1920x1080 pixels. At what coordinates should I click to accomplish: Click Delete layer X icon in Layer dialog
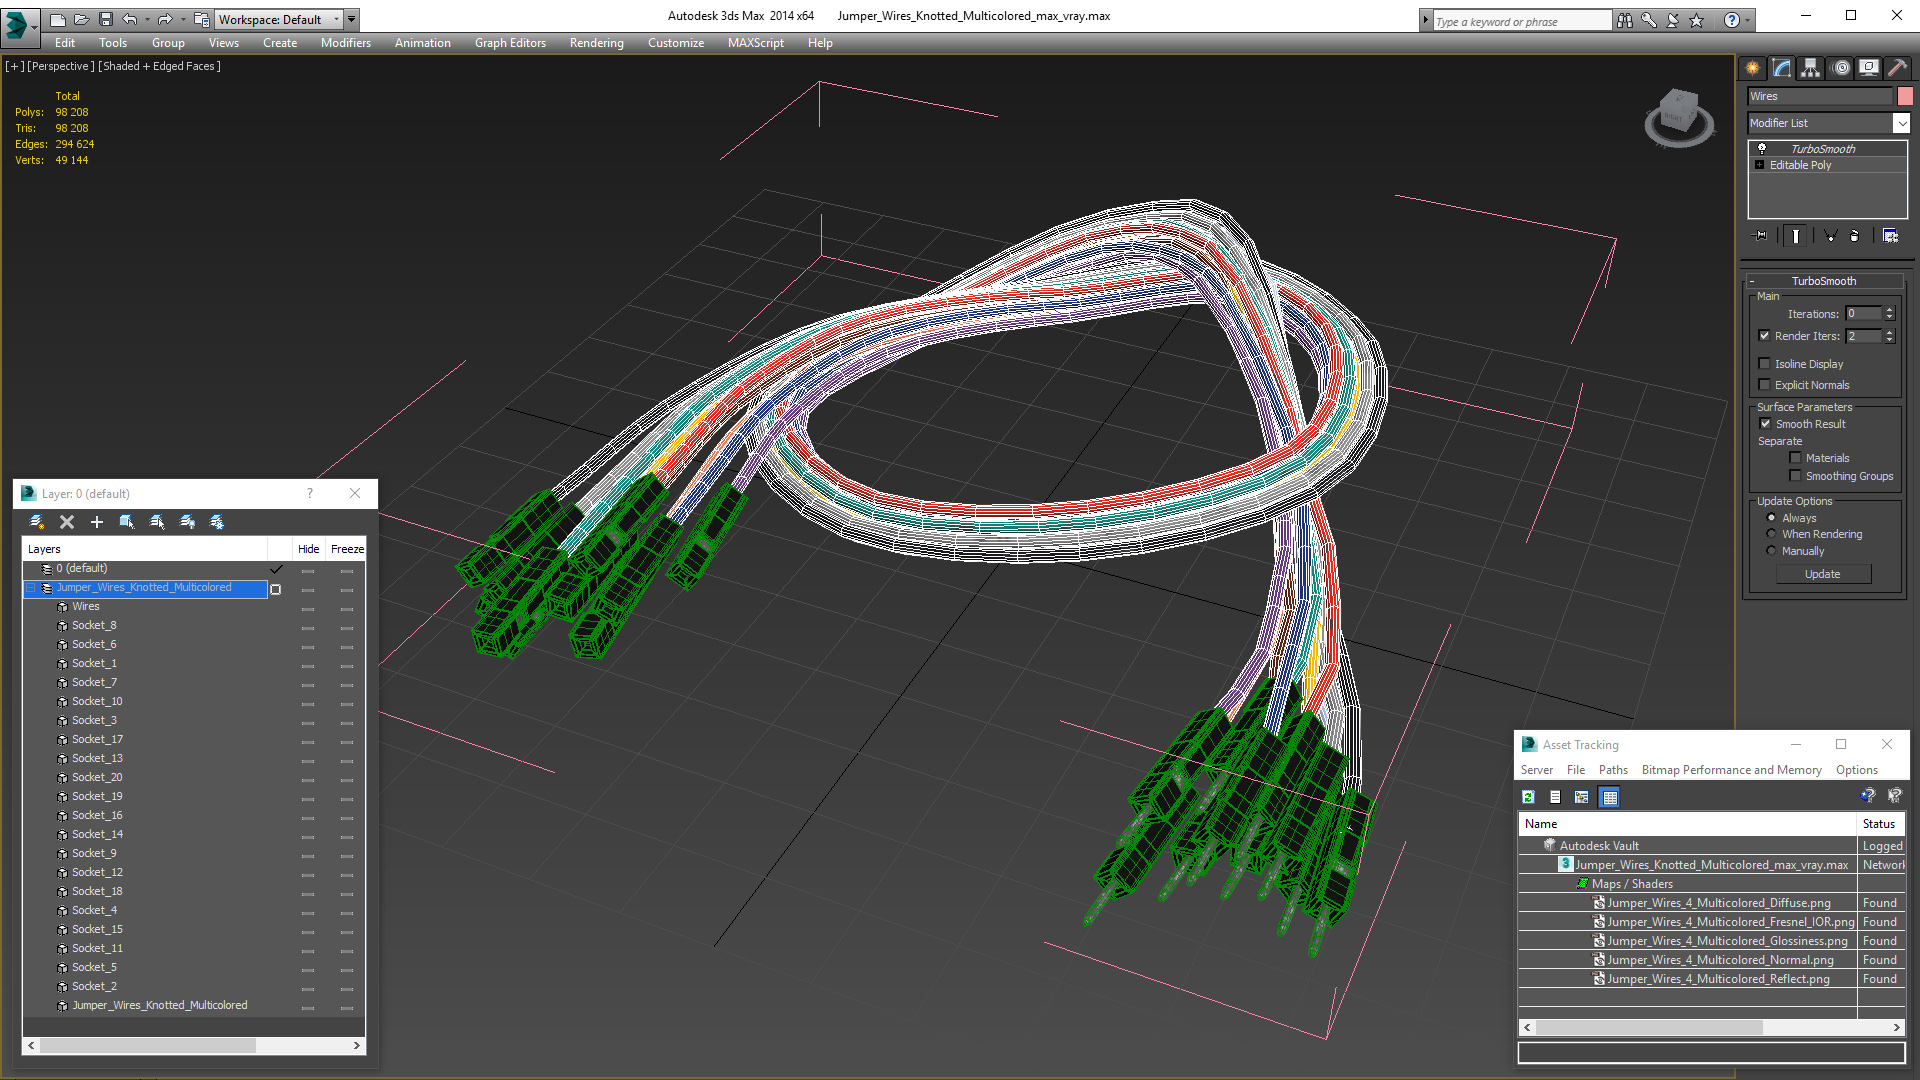click(67, 522)
